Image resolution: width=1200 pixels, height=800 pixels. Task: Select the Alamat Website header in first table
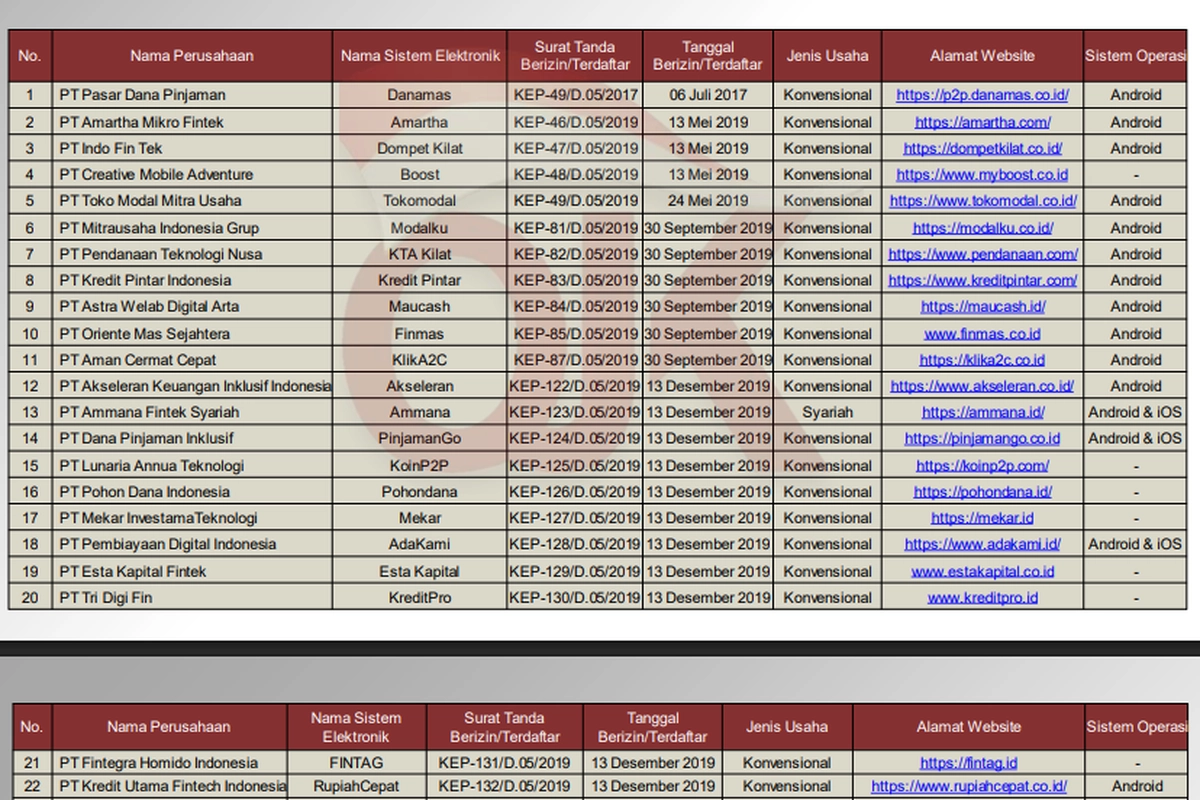coord(982,56)
